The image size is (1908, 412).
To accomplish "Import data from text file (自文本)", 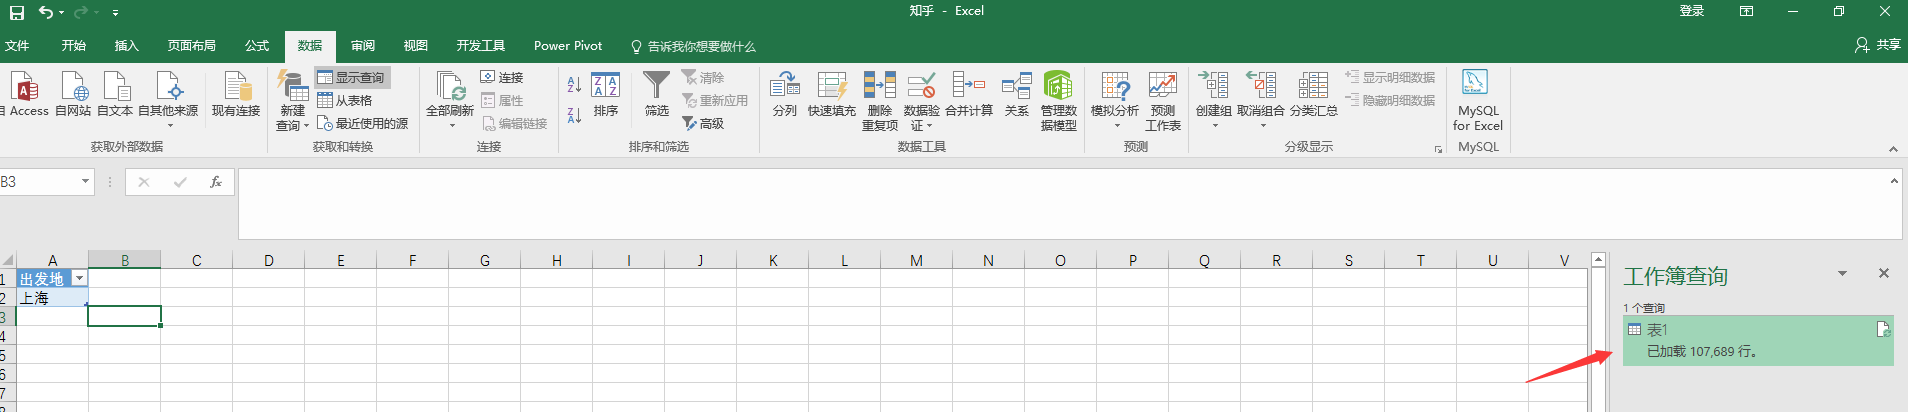I will [x=115, y=94].
